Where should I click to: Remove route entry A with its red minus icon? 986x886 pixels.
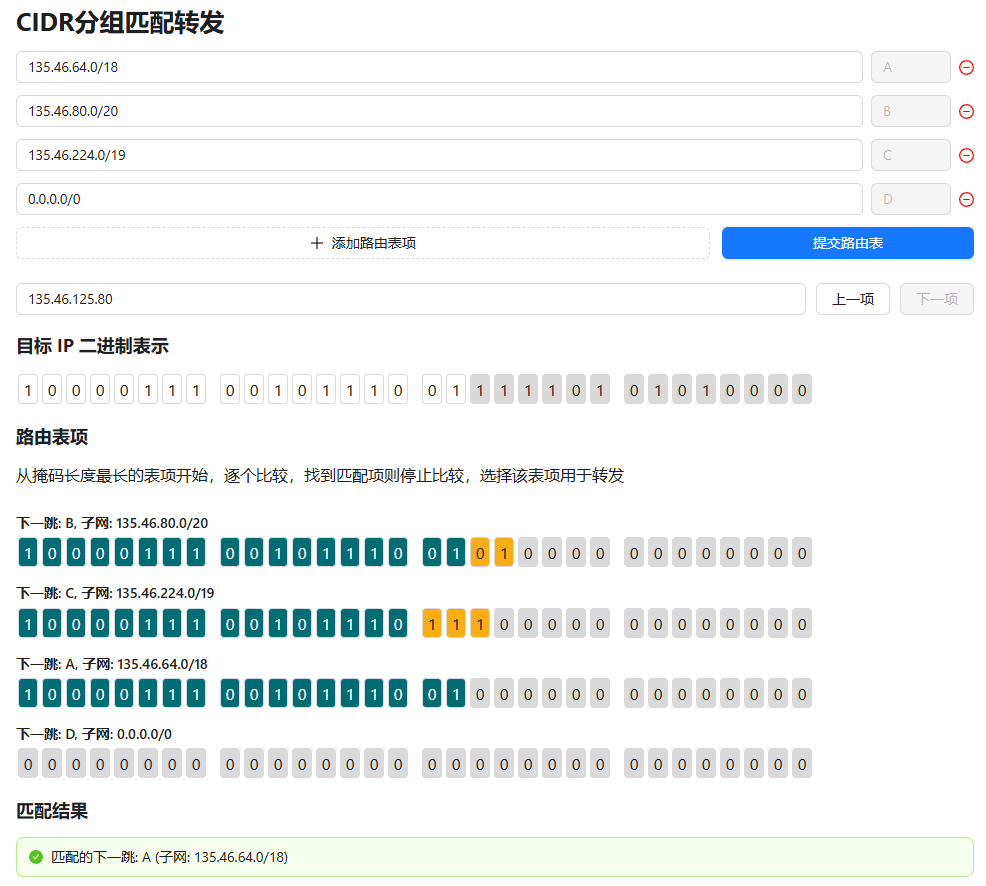(x=966, y=67)
